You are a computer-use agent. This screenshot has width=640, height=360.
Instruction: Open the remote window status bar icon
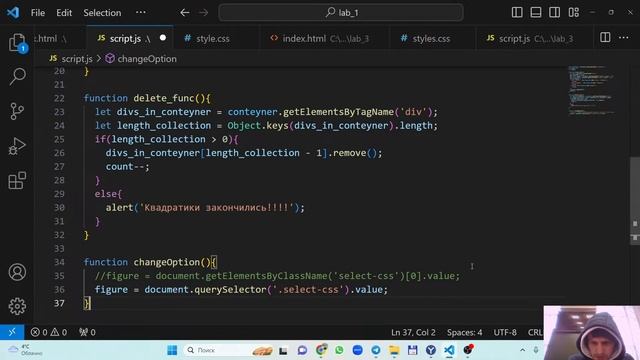tap(12, 332)
